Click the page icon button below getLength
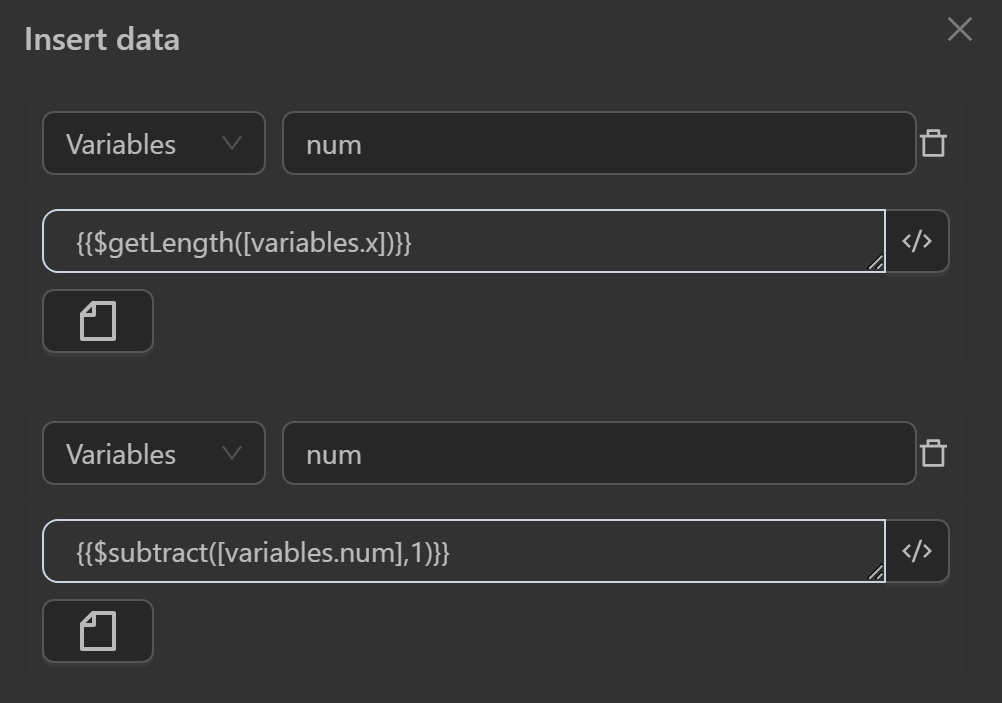This screenshot has height=703, width=1002. [x=98, y=321]
